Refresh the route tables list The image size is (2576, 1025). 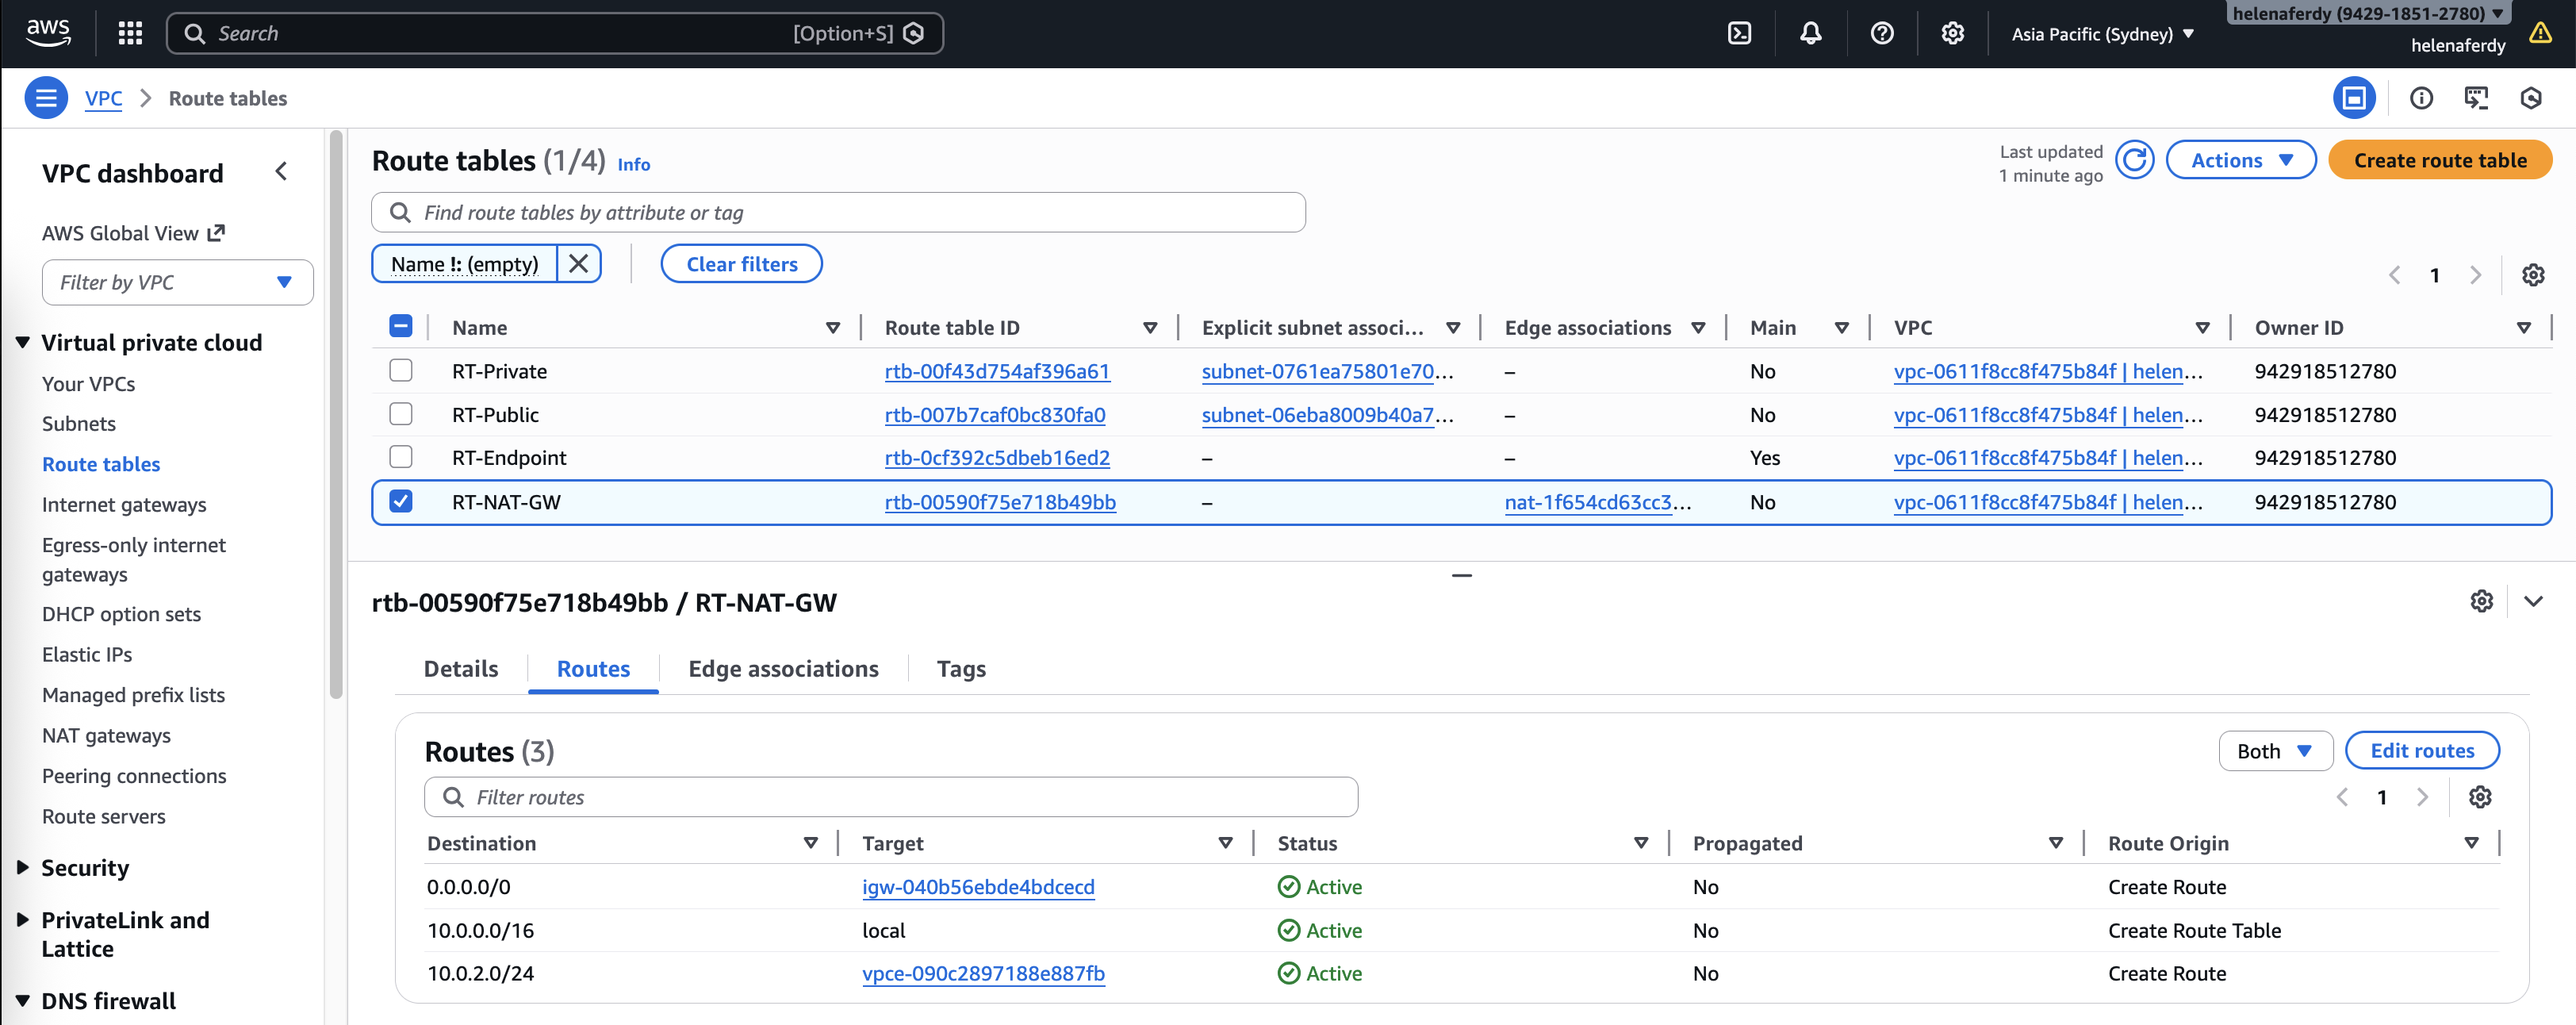[x=2134, y=160]
